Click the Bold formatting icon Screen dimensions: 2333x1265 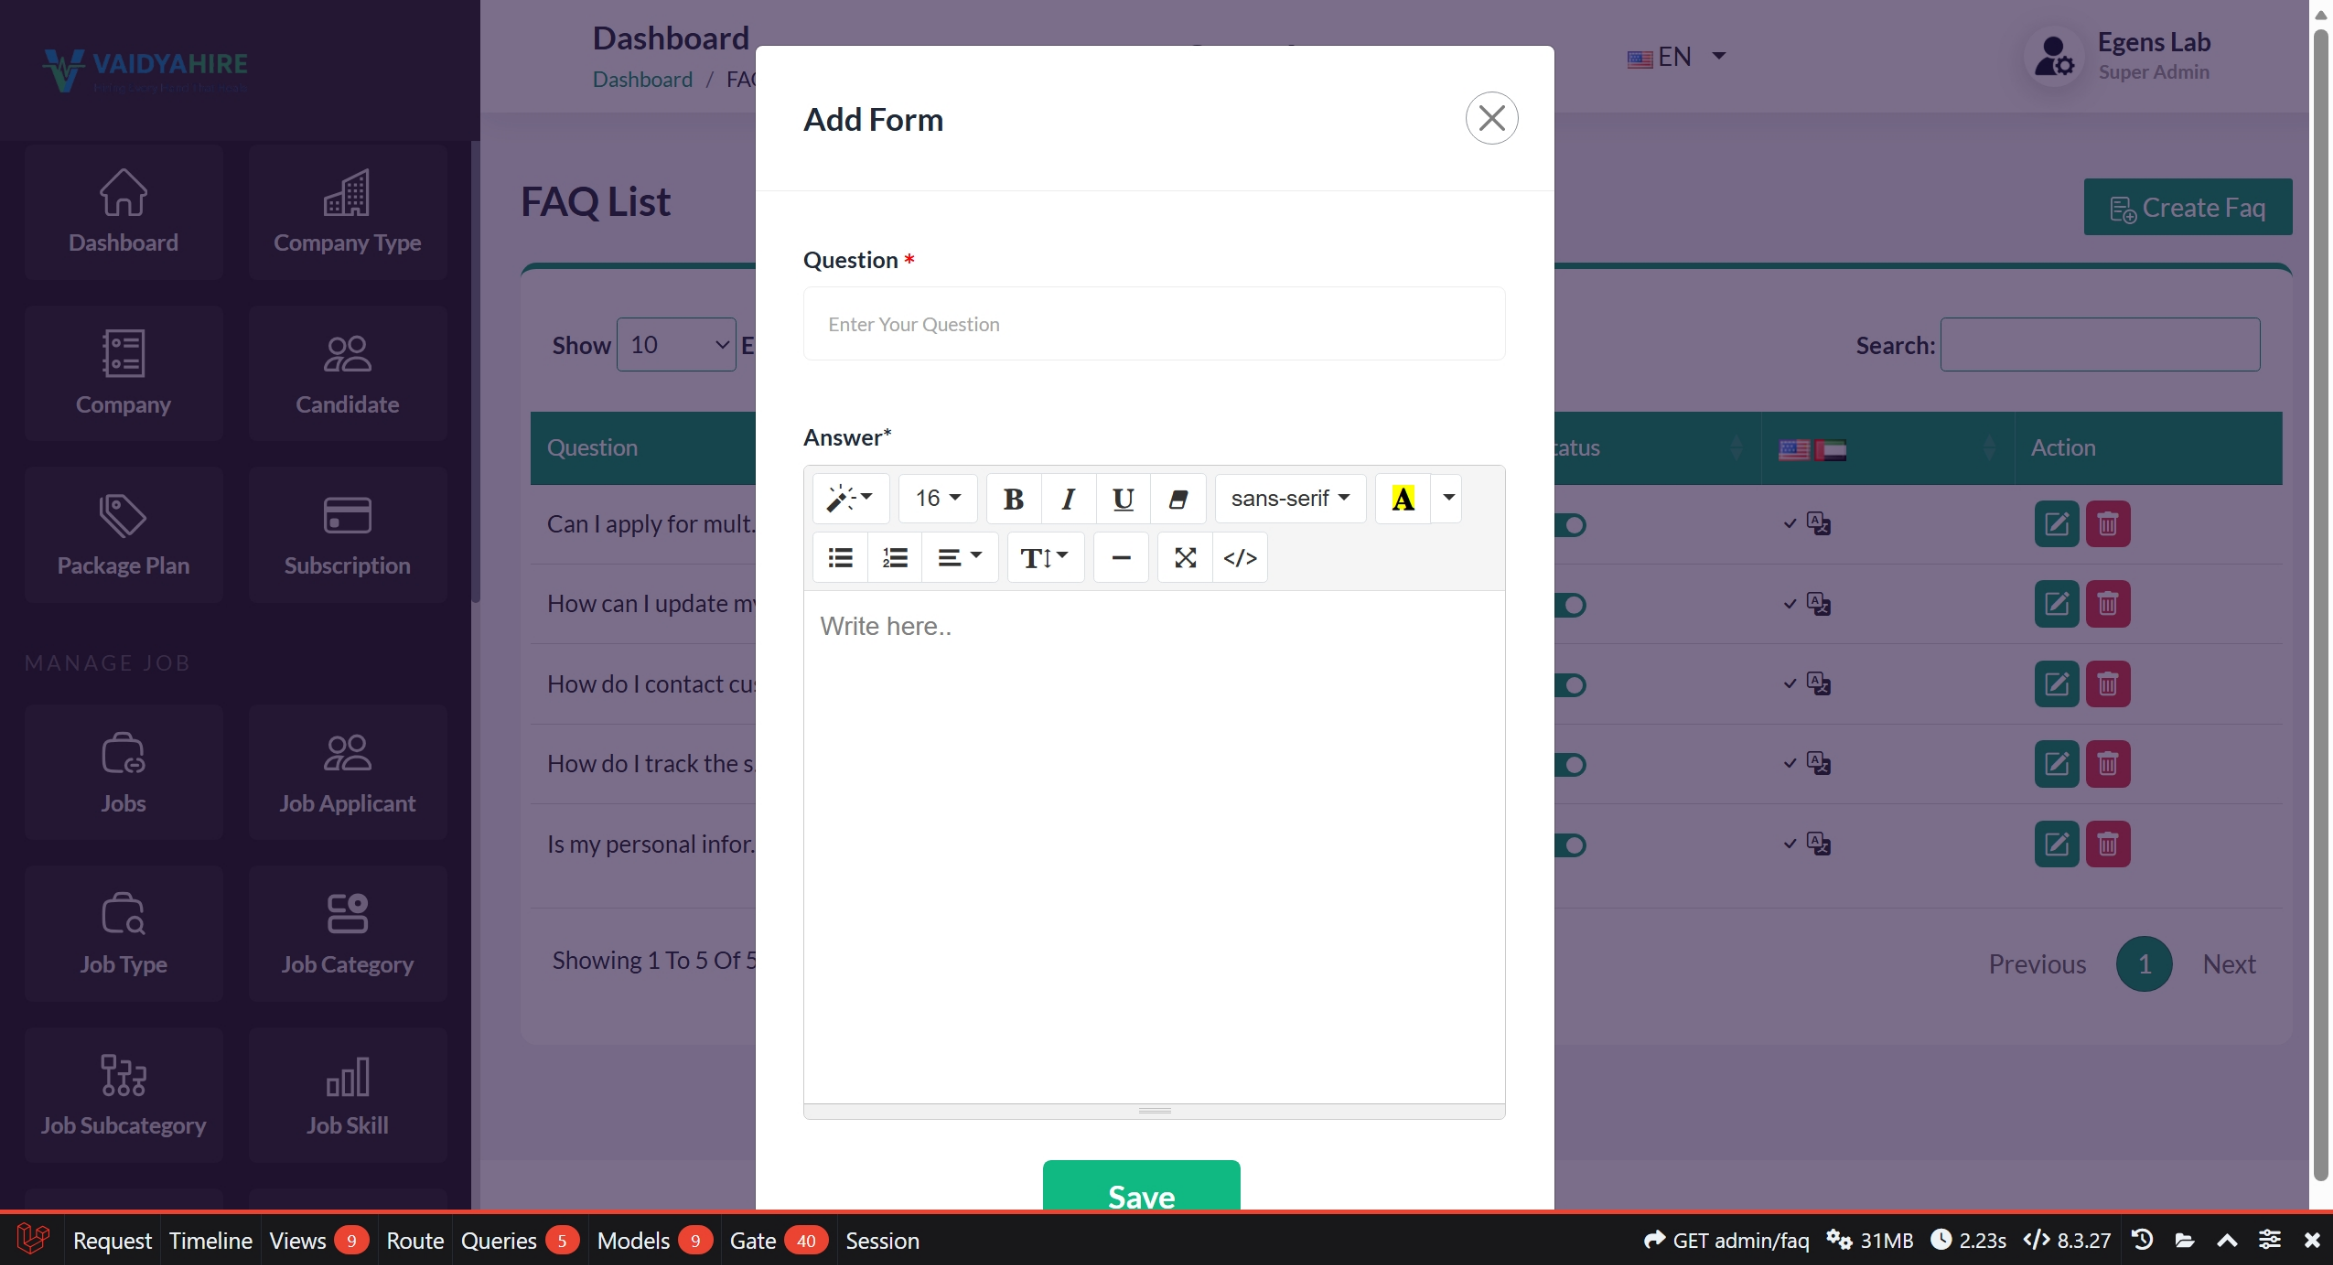[x=1013, y=498]
